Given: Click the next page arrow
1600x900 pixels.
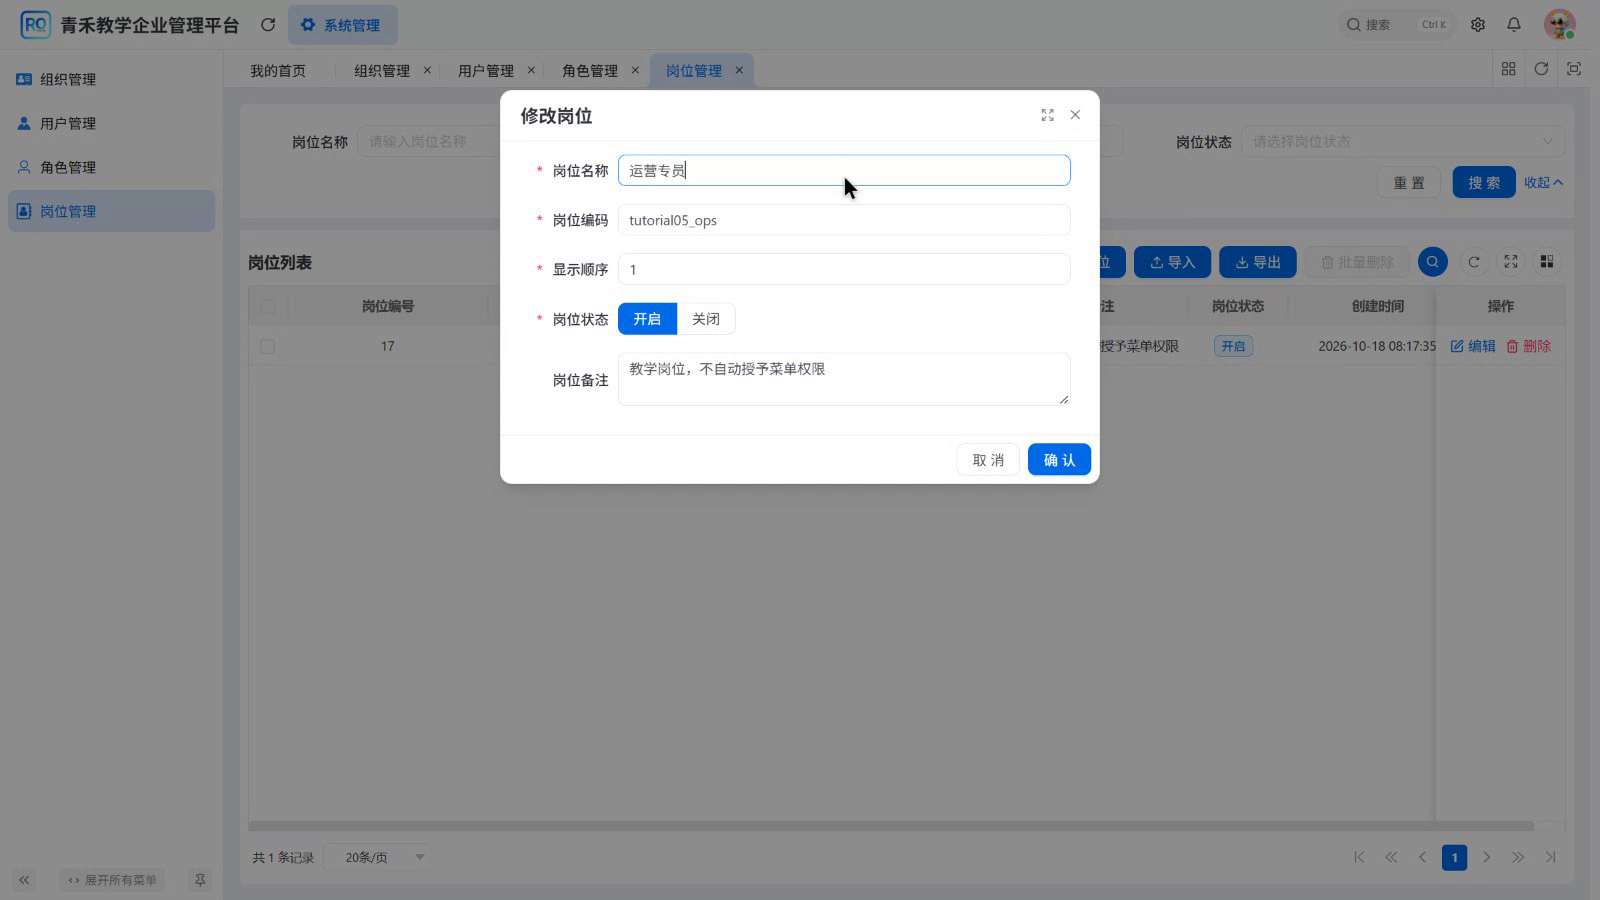Looking at the screenshot, I should 1487,857.
